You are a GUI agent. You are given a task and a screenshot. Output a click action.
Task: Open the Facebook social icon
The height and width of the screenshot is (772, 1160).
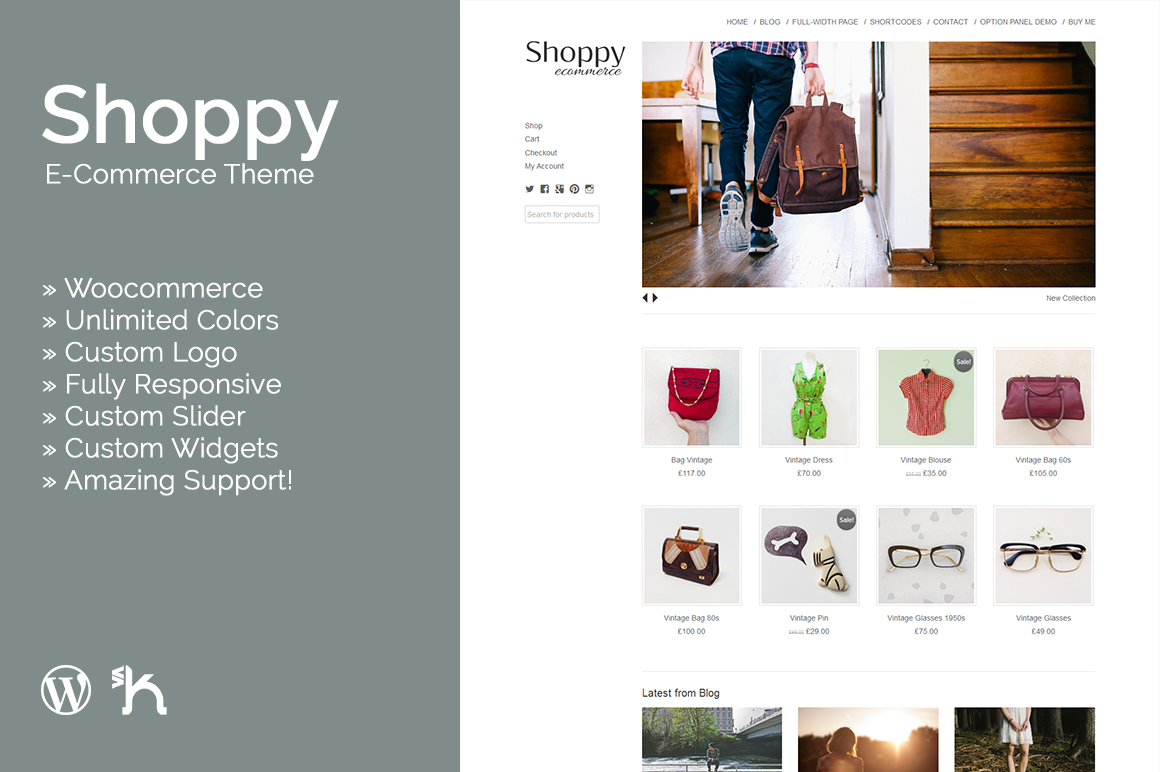544,189
